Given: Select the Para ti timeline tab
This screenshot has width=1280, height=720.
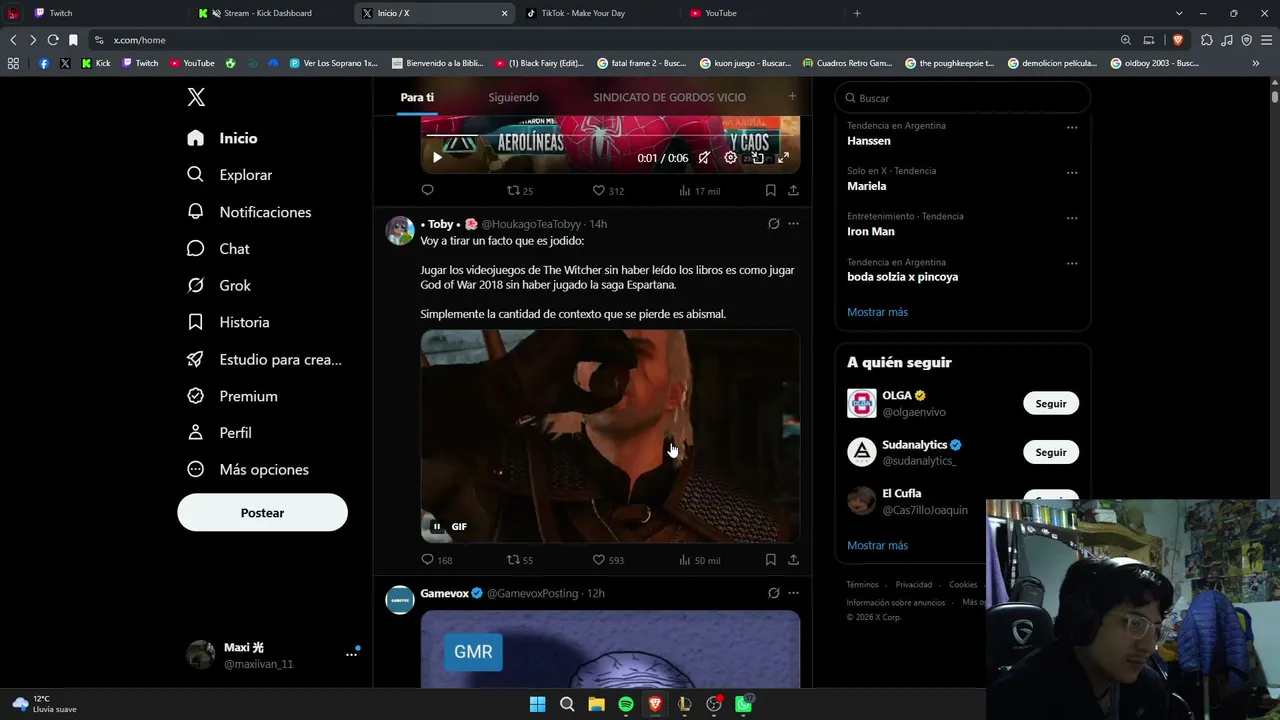Looking at the screenshot, I should pyautogui.click(x=417, y=97).
